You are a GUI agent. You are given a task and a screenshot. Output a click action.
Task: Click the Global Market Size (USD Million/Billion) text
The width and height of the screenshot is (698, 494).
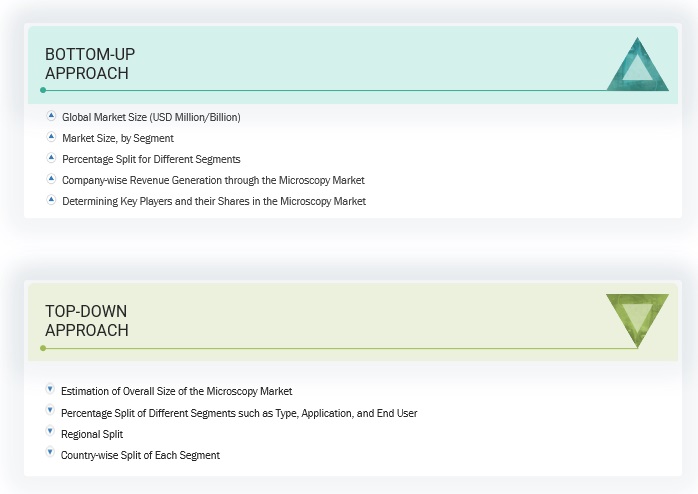pos(151,117)
